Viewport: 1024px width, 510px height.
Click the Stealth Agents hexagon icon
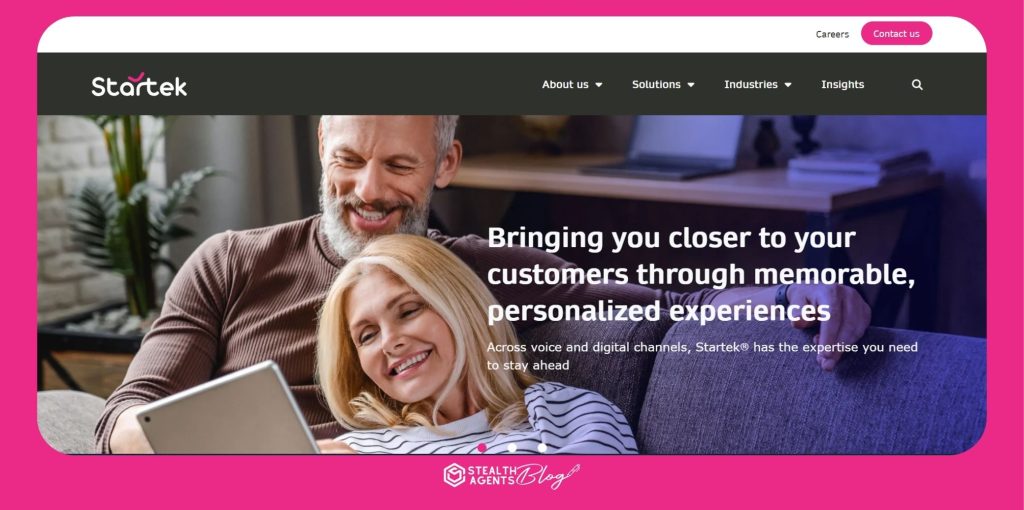tap(455, 475)
